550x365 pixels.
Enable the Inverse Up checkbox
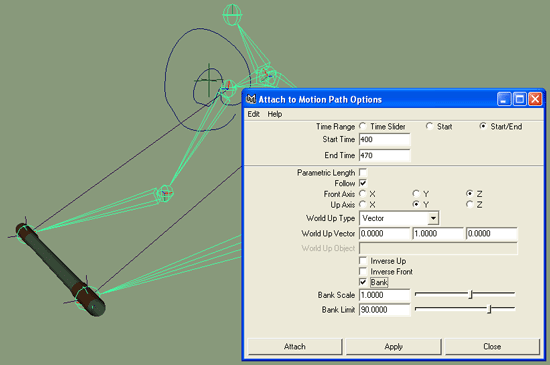tap(363, 261)
